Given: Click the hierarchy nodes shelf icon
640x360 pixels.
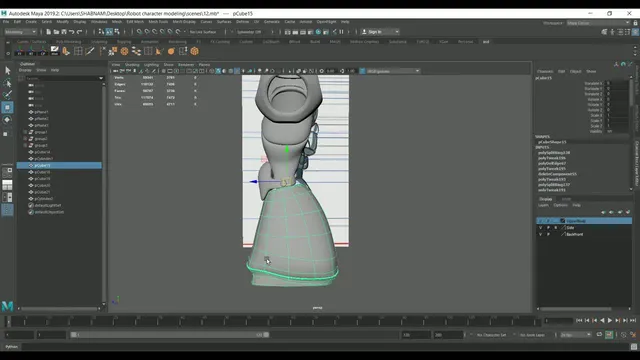Looking at the screenshot, I should (136, 51).
